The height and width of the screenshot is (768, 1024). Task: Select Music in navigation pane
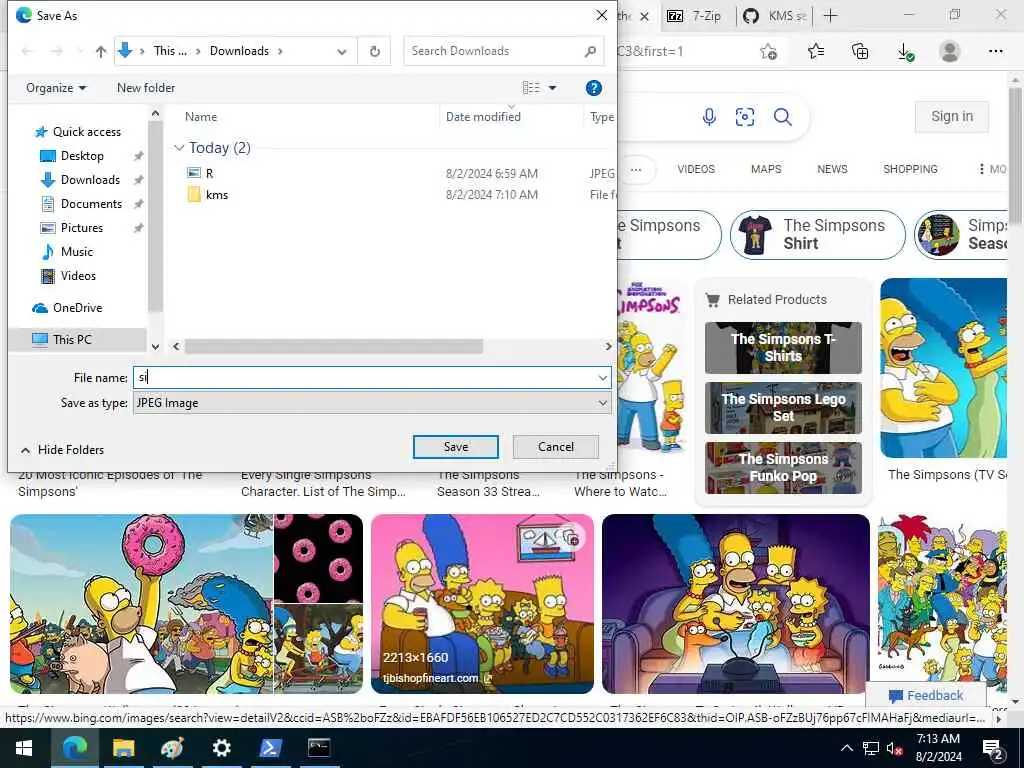click(76, 252)
